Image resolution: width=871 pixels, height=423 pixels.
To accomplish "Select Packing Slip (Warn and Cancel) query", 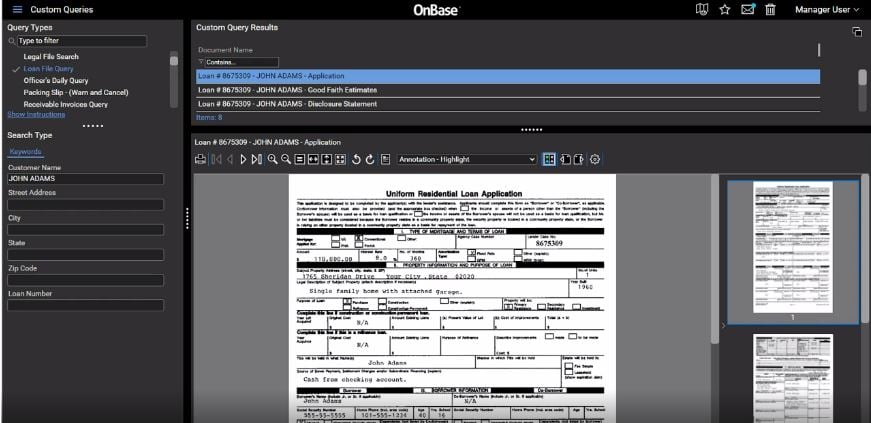I will 76,92.
